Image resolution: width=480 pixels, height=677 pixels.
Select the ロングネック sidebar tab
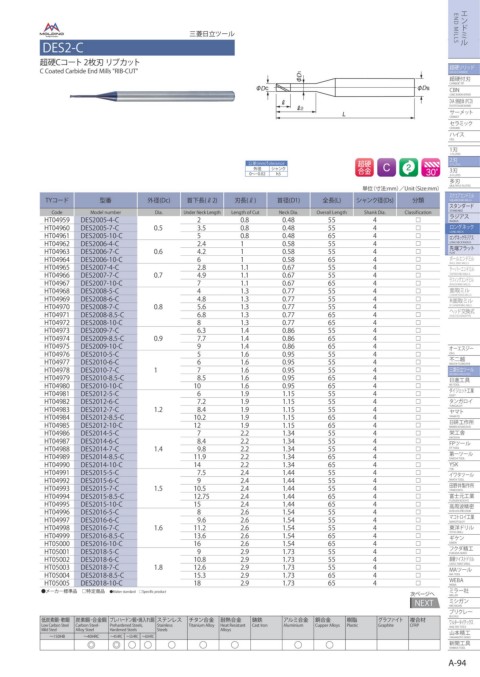click(464, 228)
